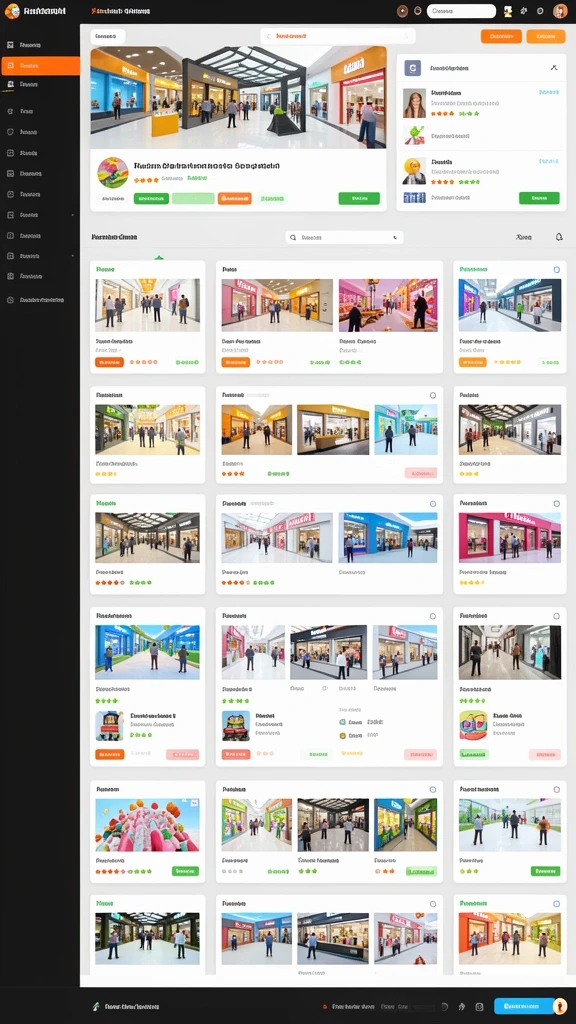Open the user profile avatar in the header
The width and height of the screenshot is (576, 1024).
click(560, 11)
